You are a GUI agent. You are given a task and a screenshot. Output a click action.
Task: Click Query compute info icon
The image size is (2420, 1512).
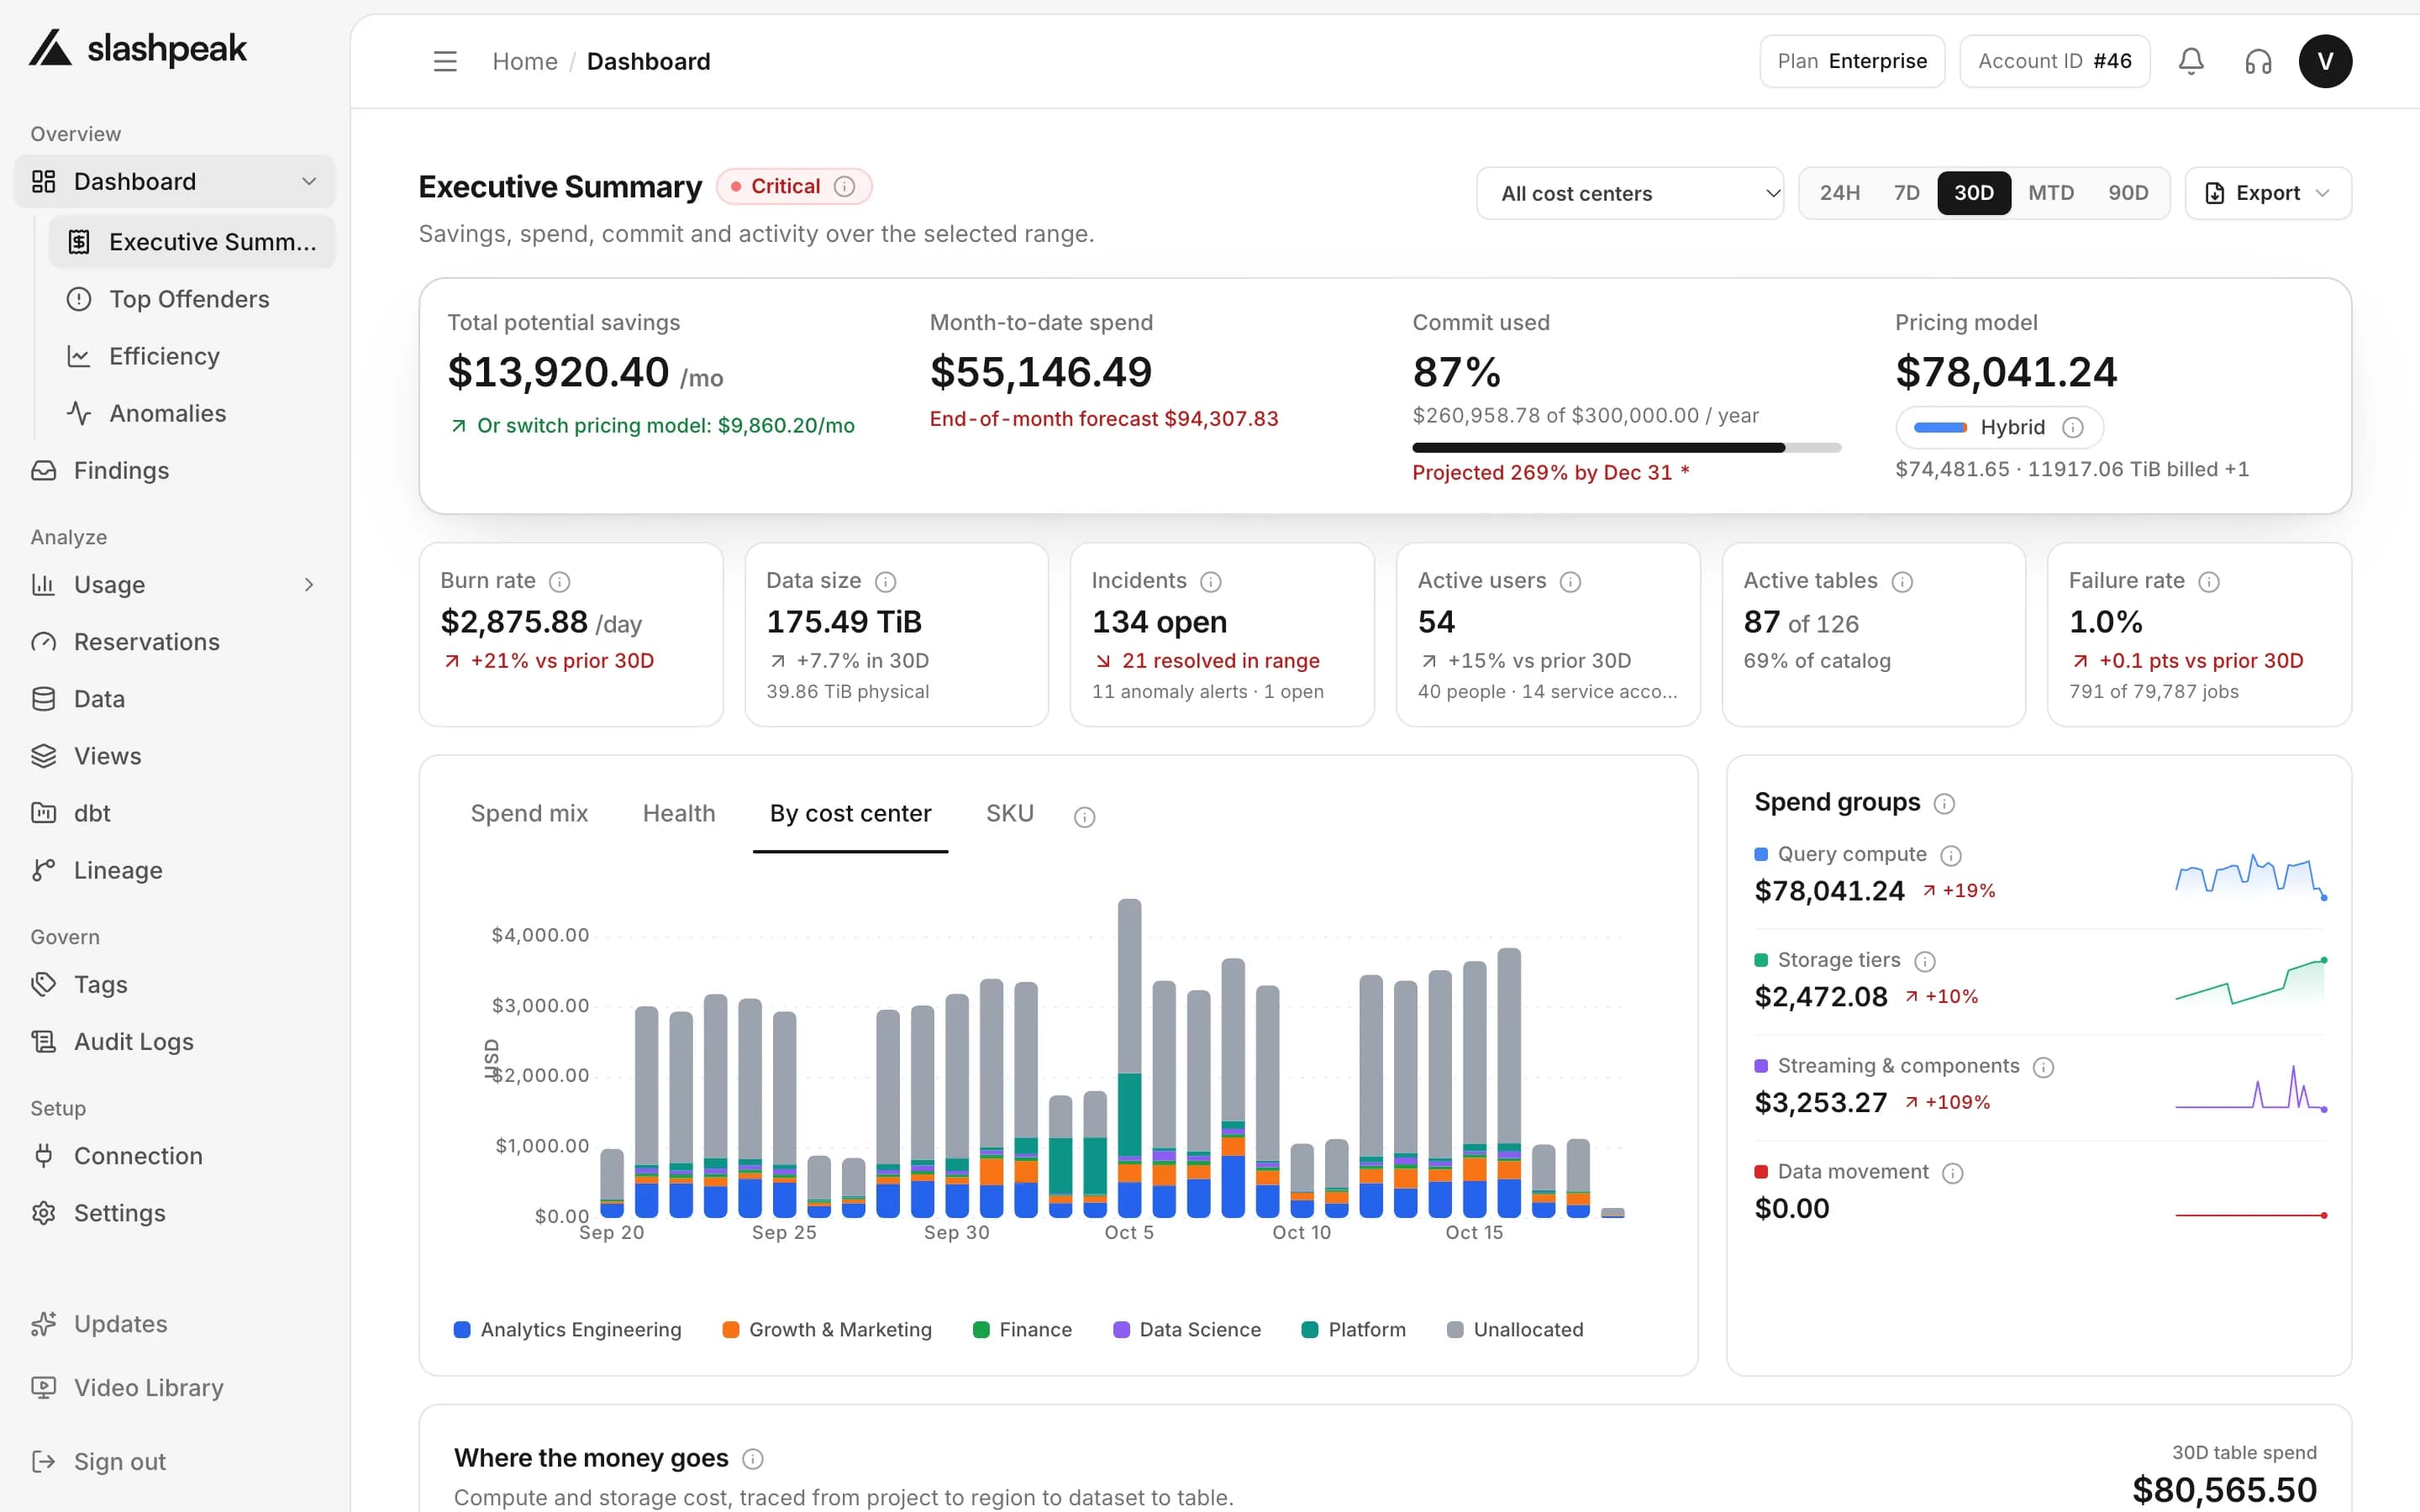[x=1951, y=856]
